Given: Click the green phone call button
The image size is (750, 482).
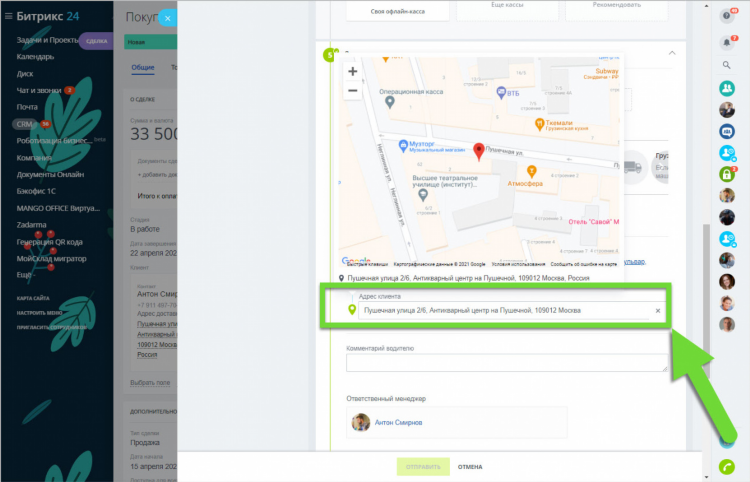Looking at the screenshot, I should click(727, 467).
